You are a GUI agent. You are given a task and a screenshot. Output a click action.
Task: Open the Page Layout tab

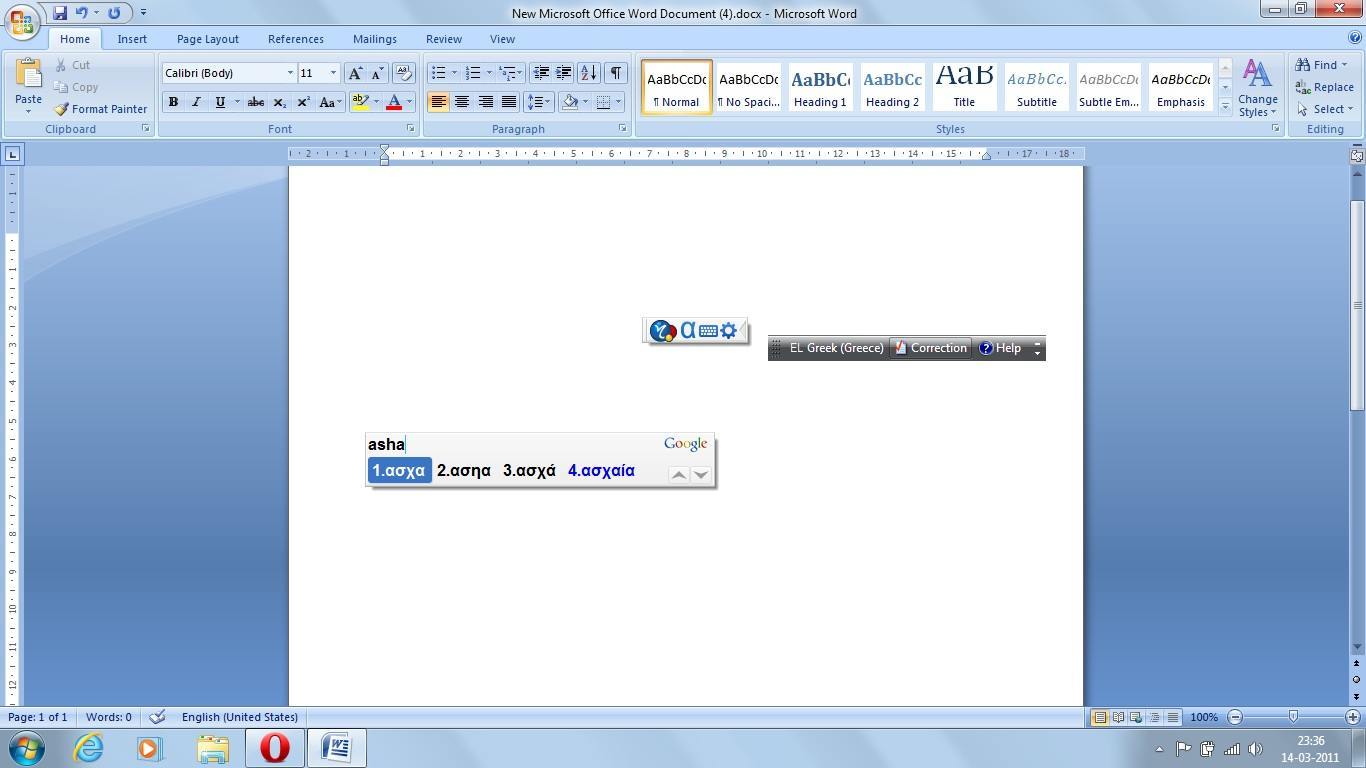click(x=208, y=39)
